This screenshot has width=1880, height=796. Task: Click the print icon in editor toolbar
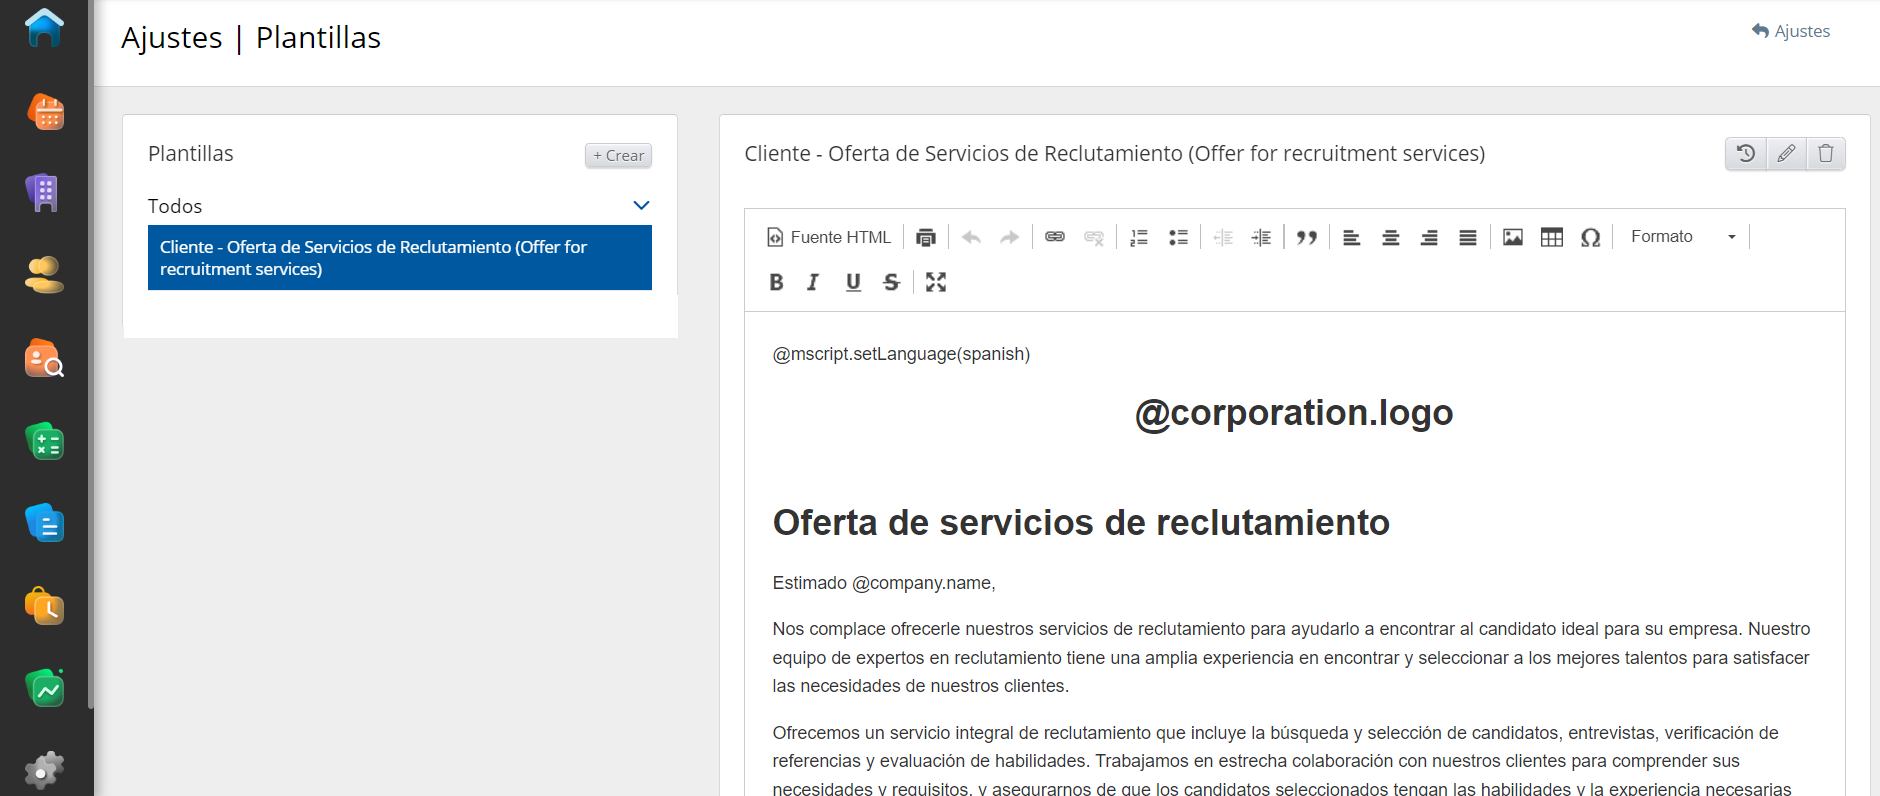925,237
